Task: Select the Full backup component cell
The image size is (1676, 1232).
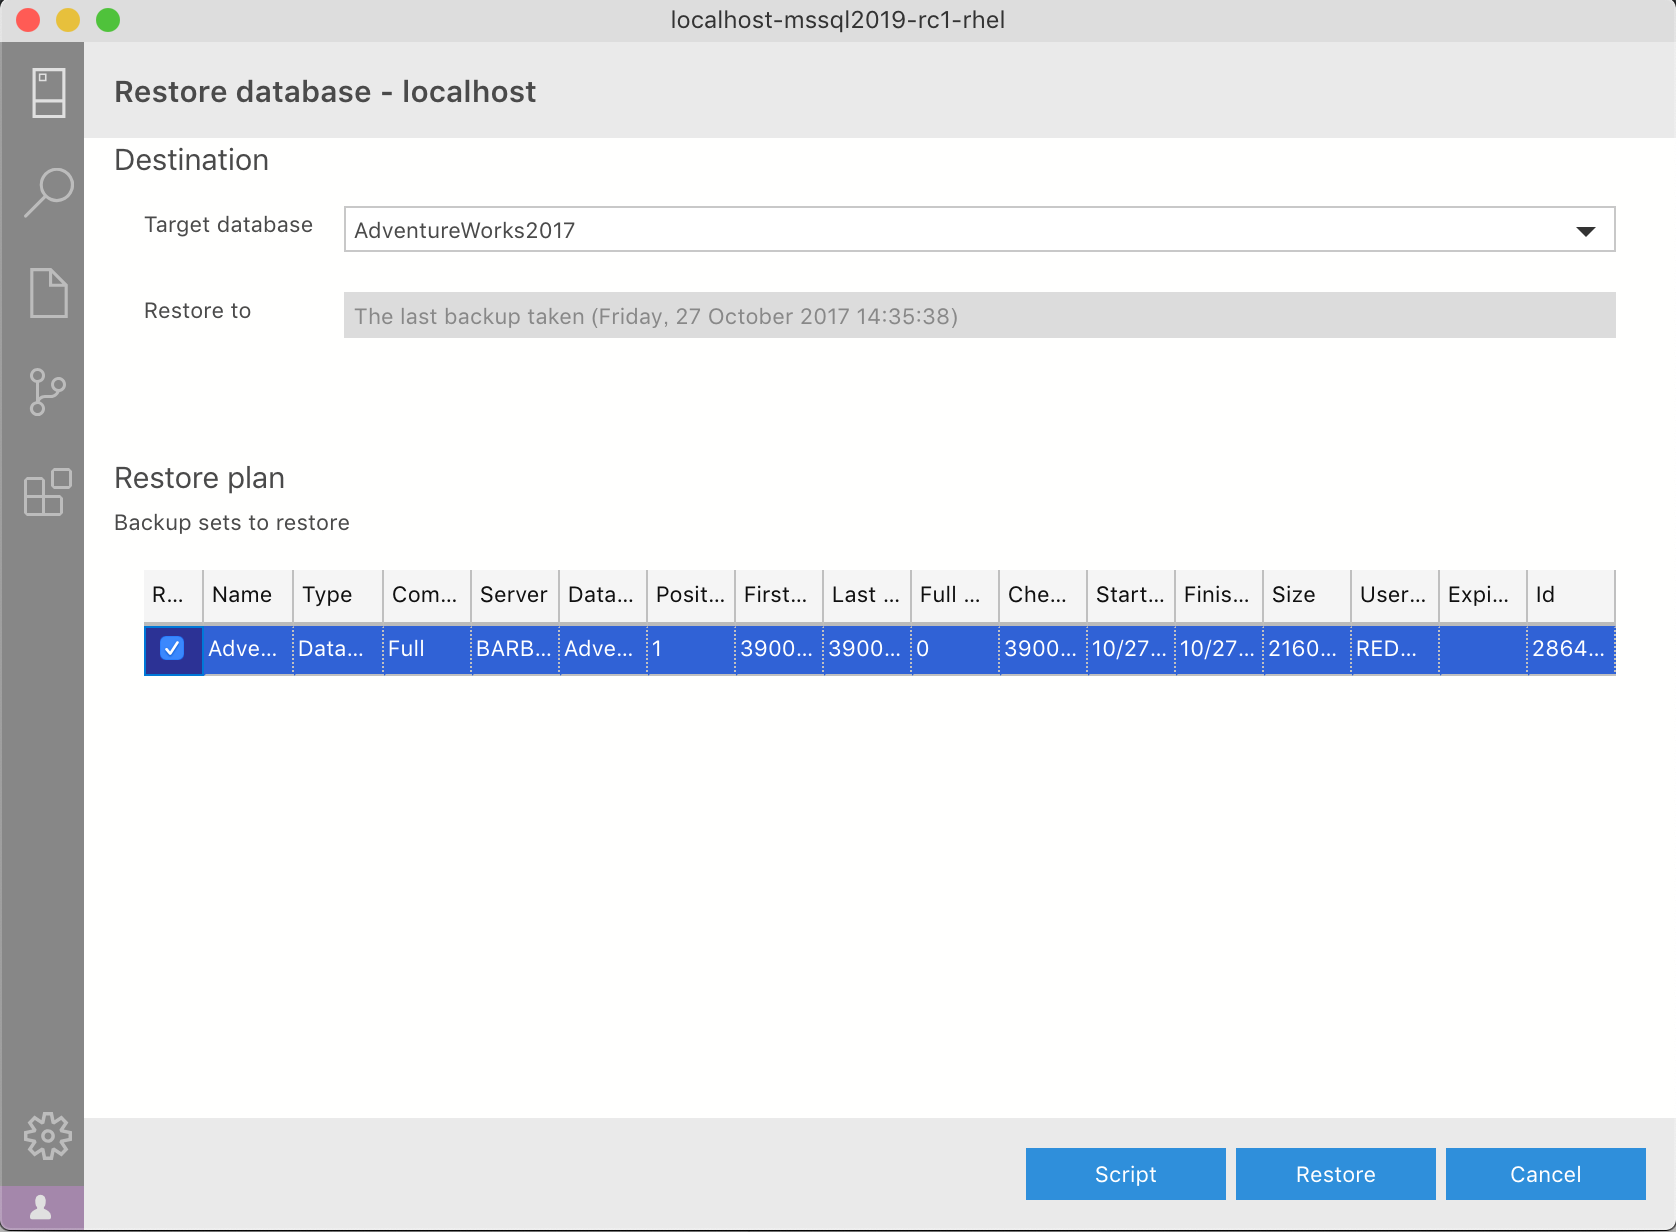Action: pyautogui.click(x=426, y=649)
